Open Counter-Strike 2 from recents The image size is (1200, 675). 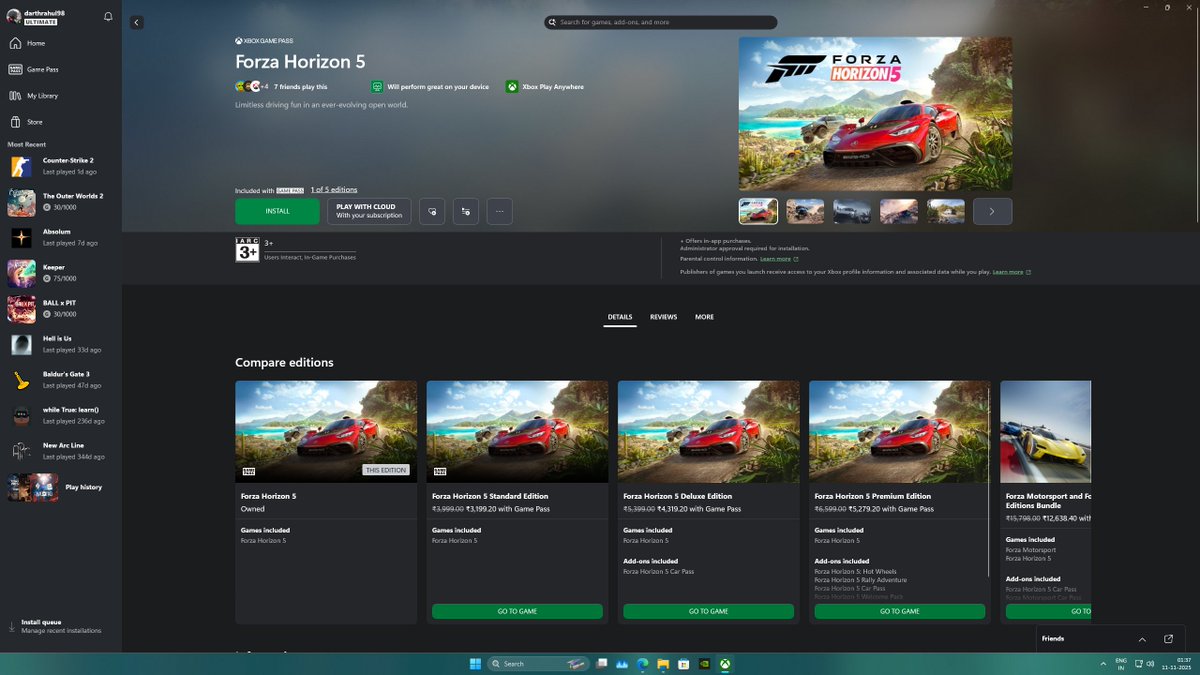(61, 166)
